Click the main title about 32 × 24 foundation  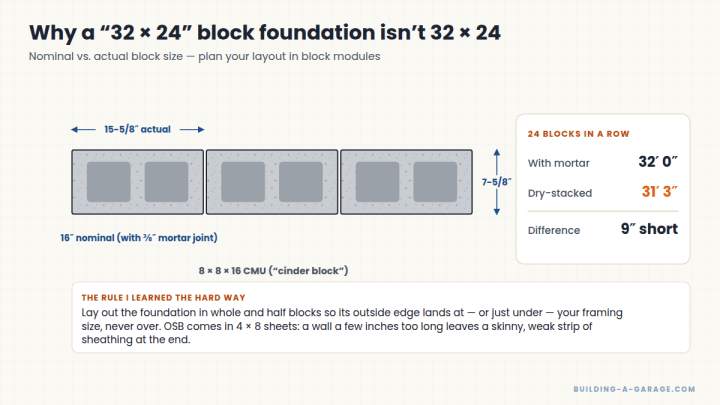coord(264,33)
